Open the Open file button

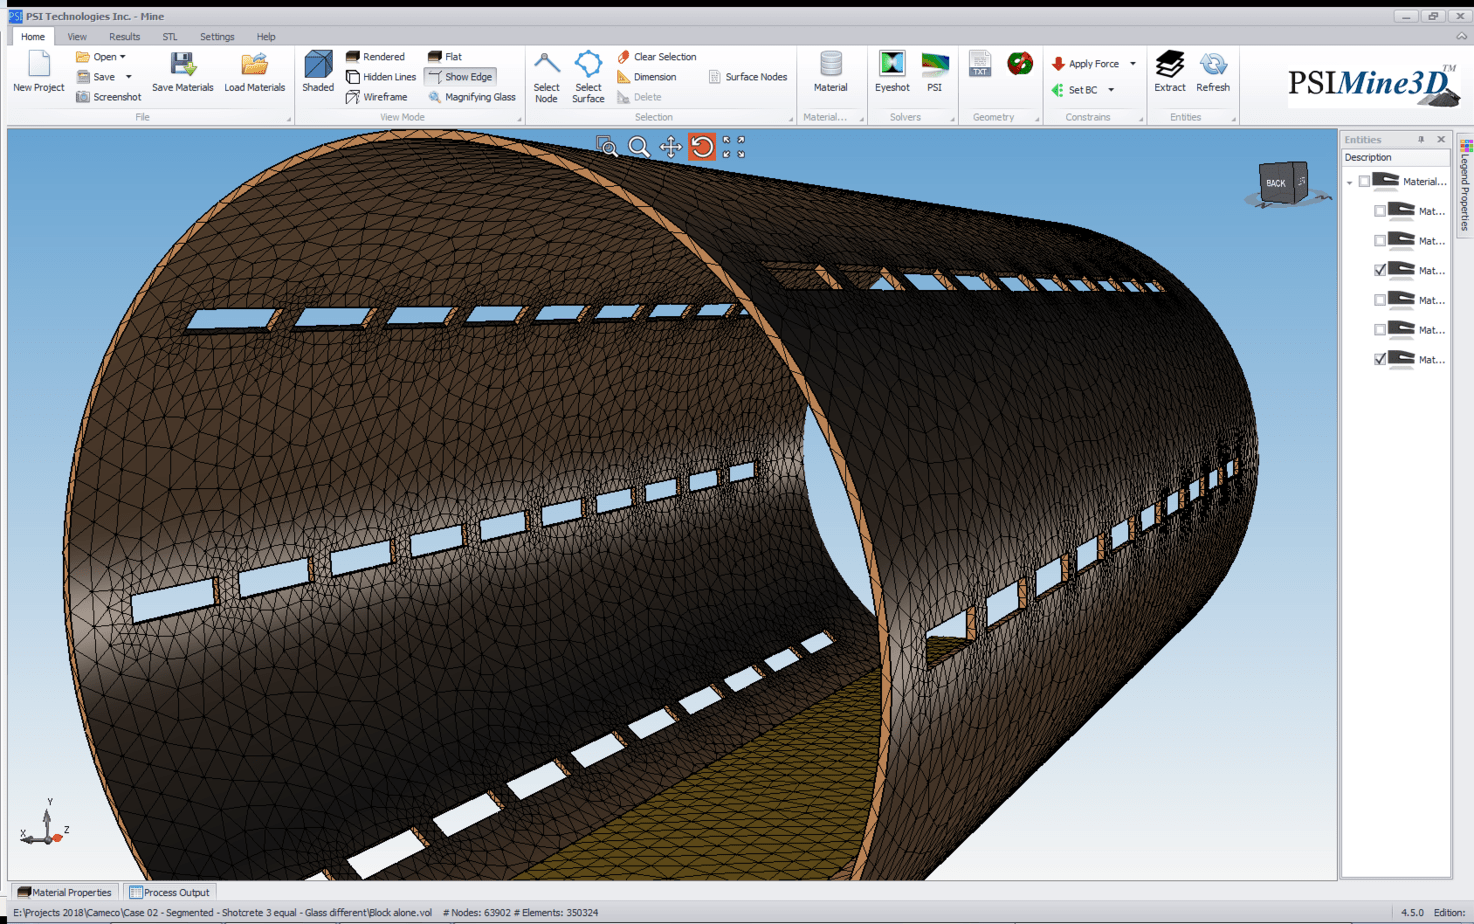click(x=96, y=57)
